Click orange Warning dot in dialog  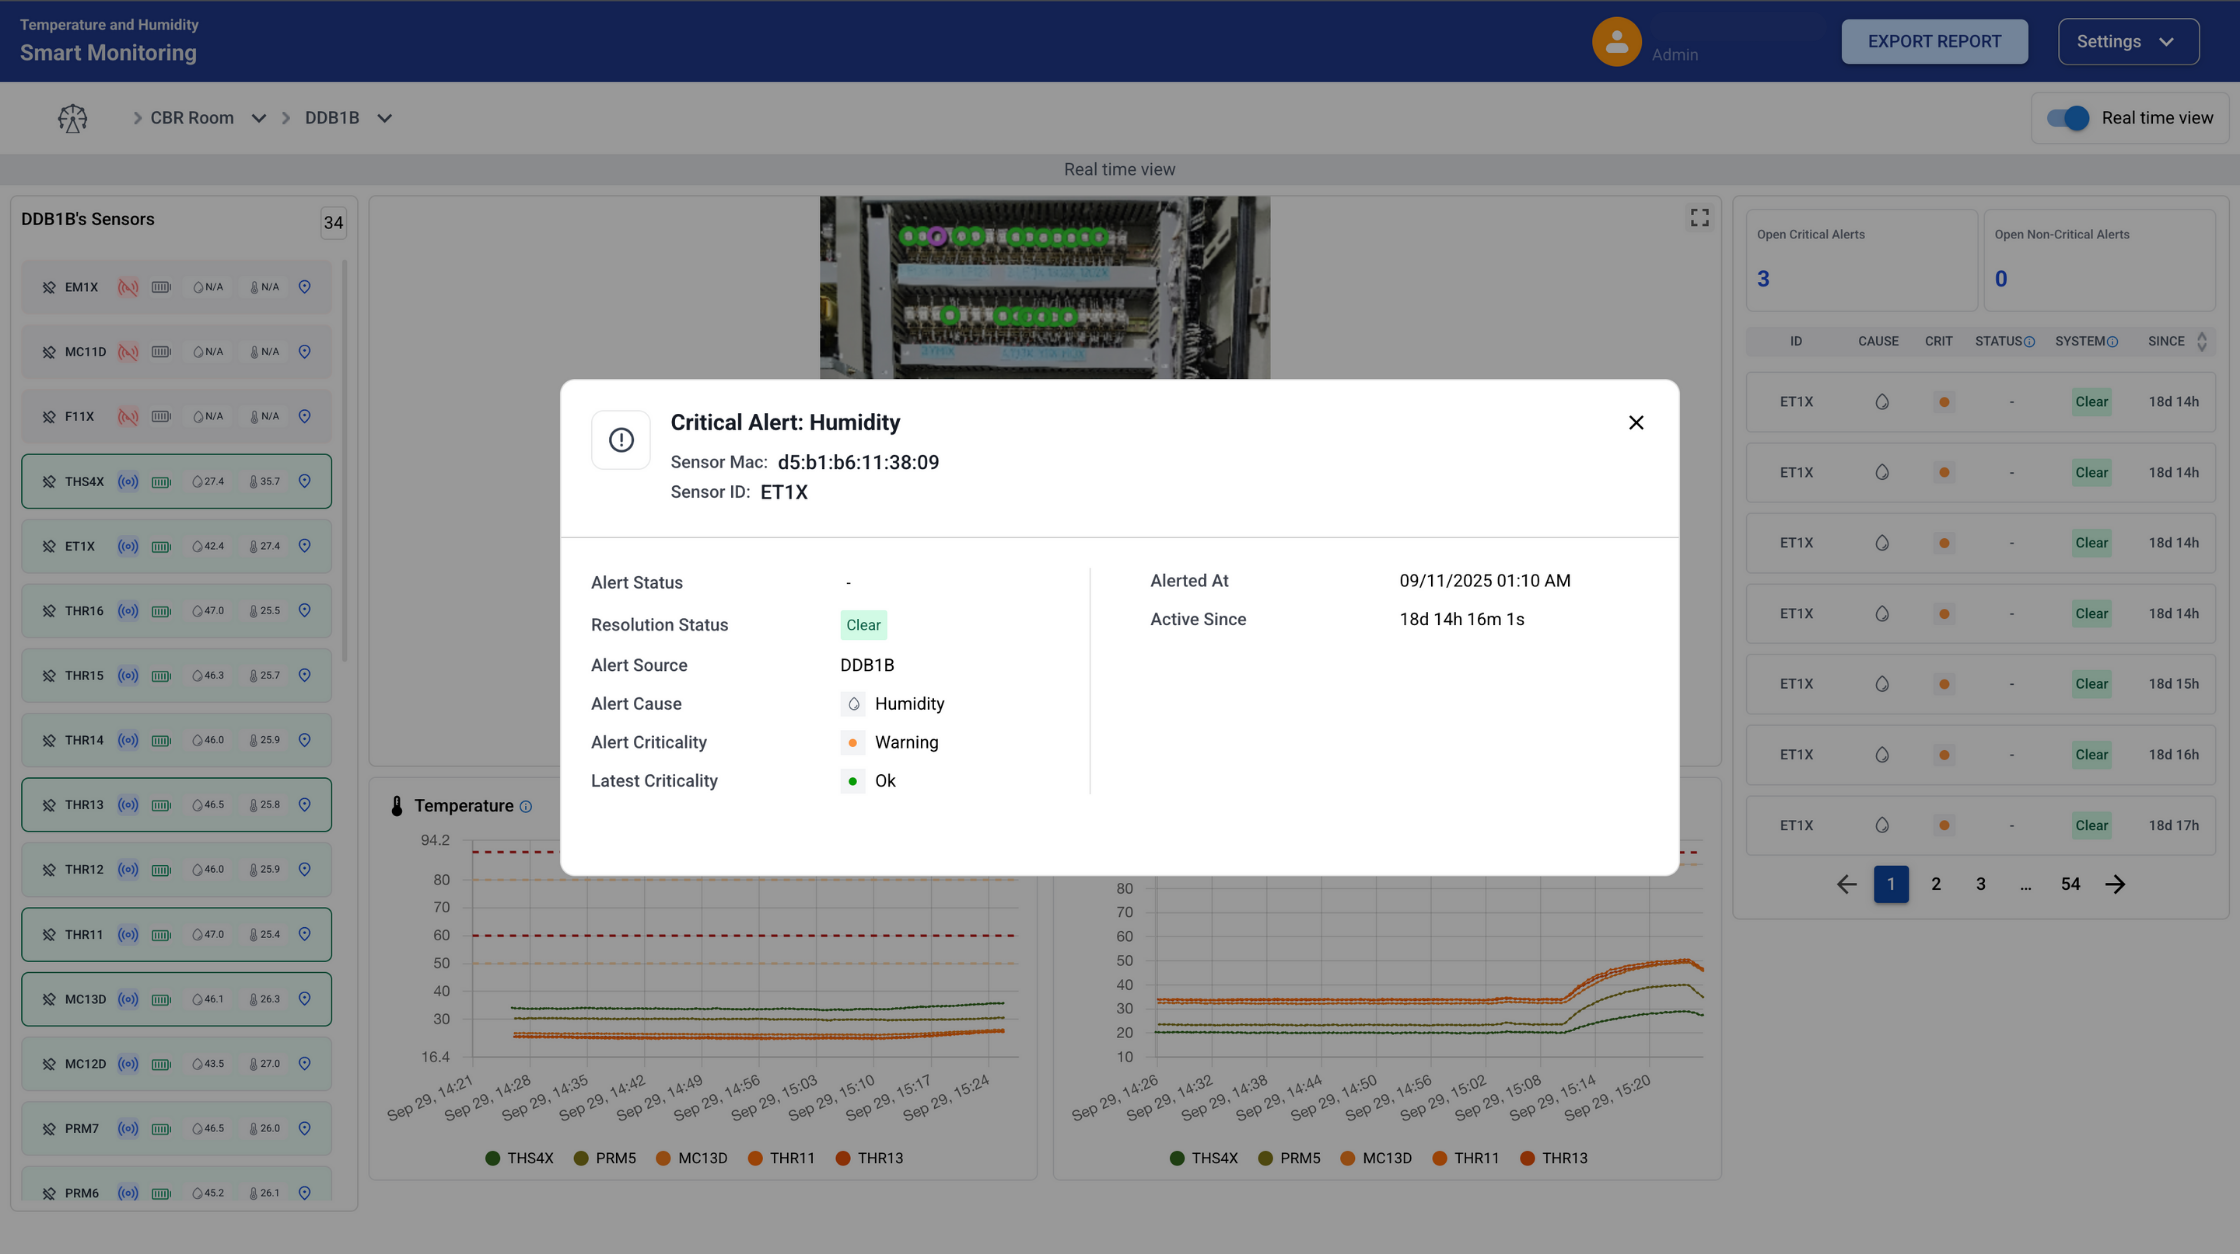852,743
